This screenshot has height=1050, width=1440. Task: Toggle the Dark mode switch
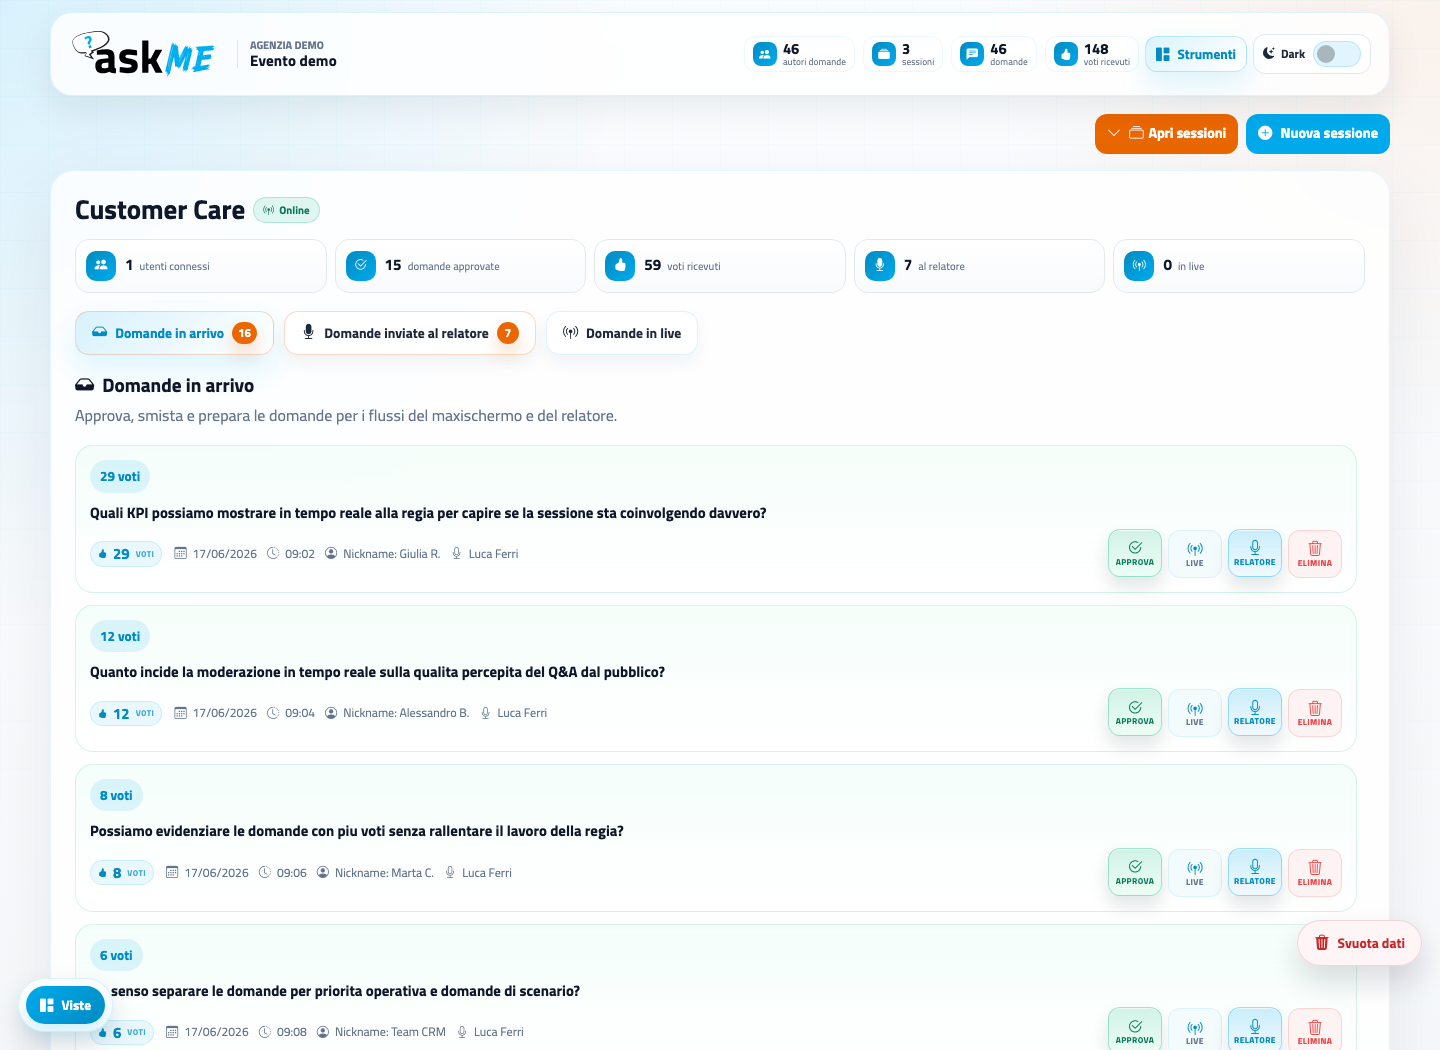click(x=1337, y=54)
